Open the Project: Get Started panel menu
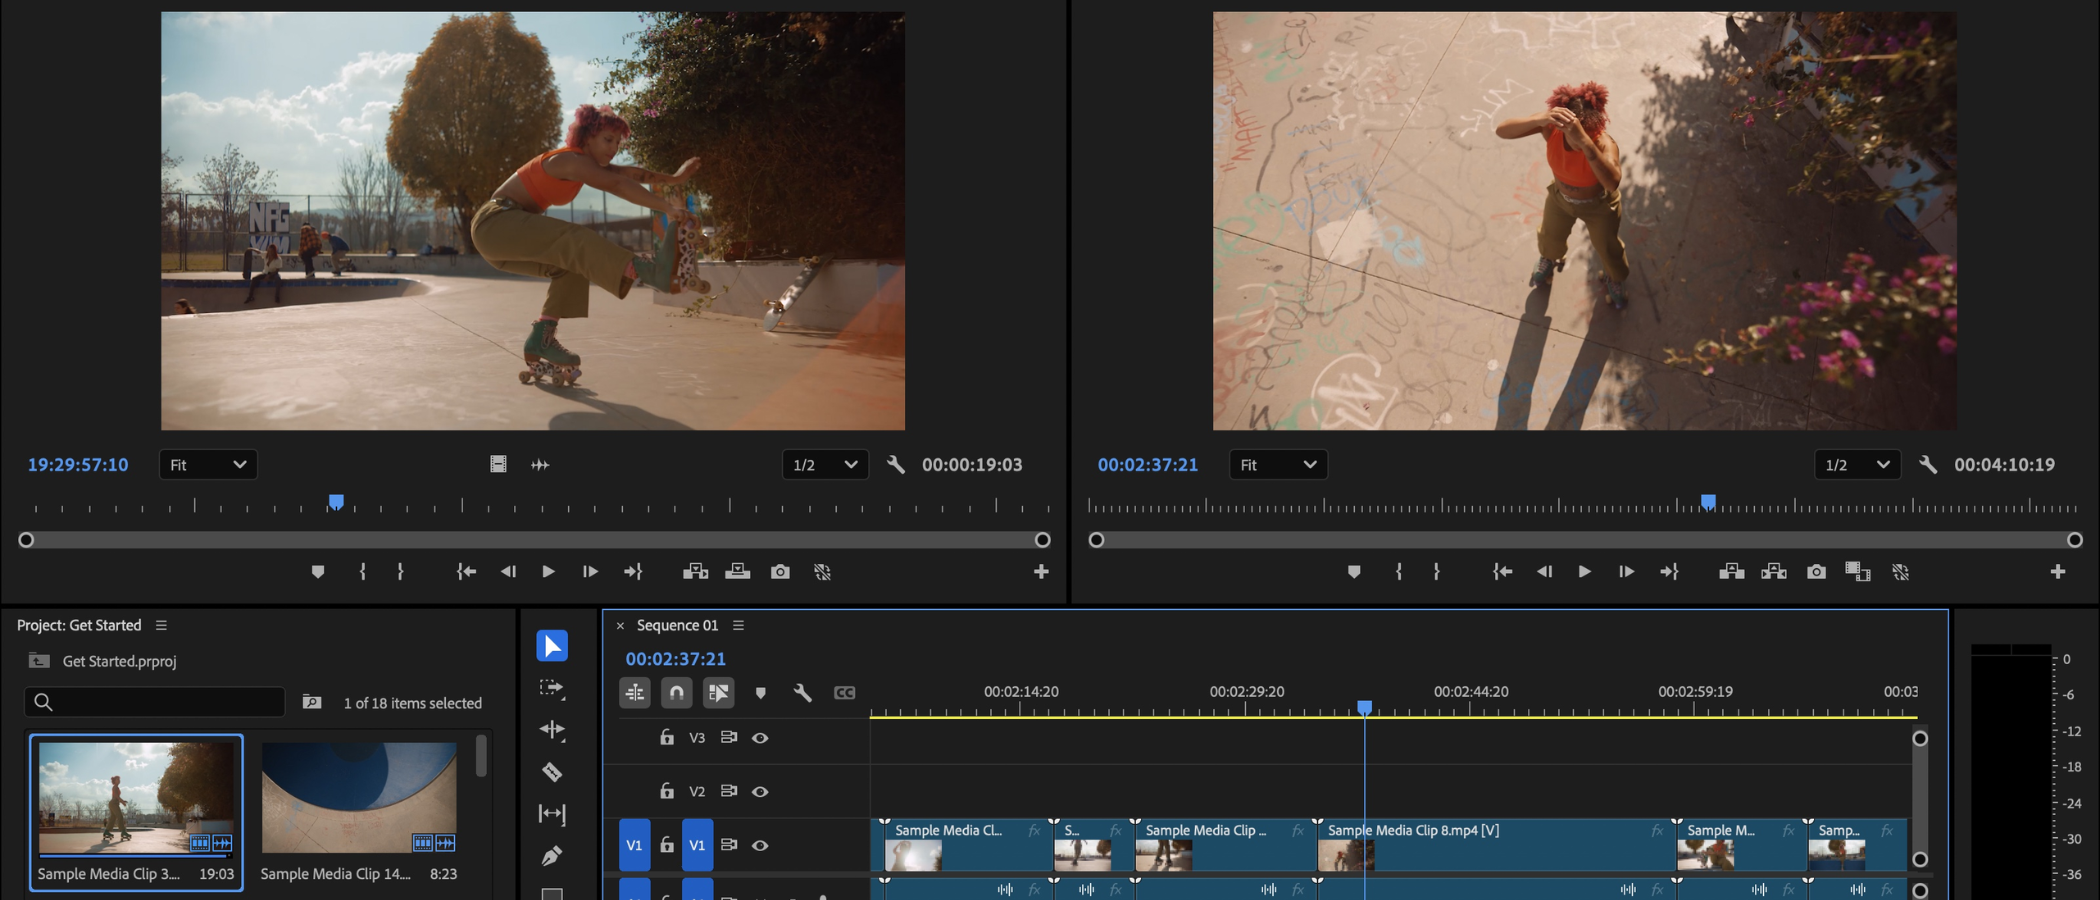The image size is (2100, 900). click(x=161, y=625)
